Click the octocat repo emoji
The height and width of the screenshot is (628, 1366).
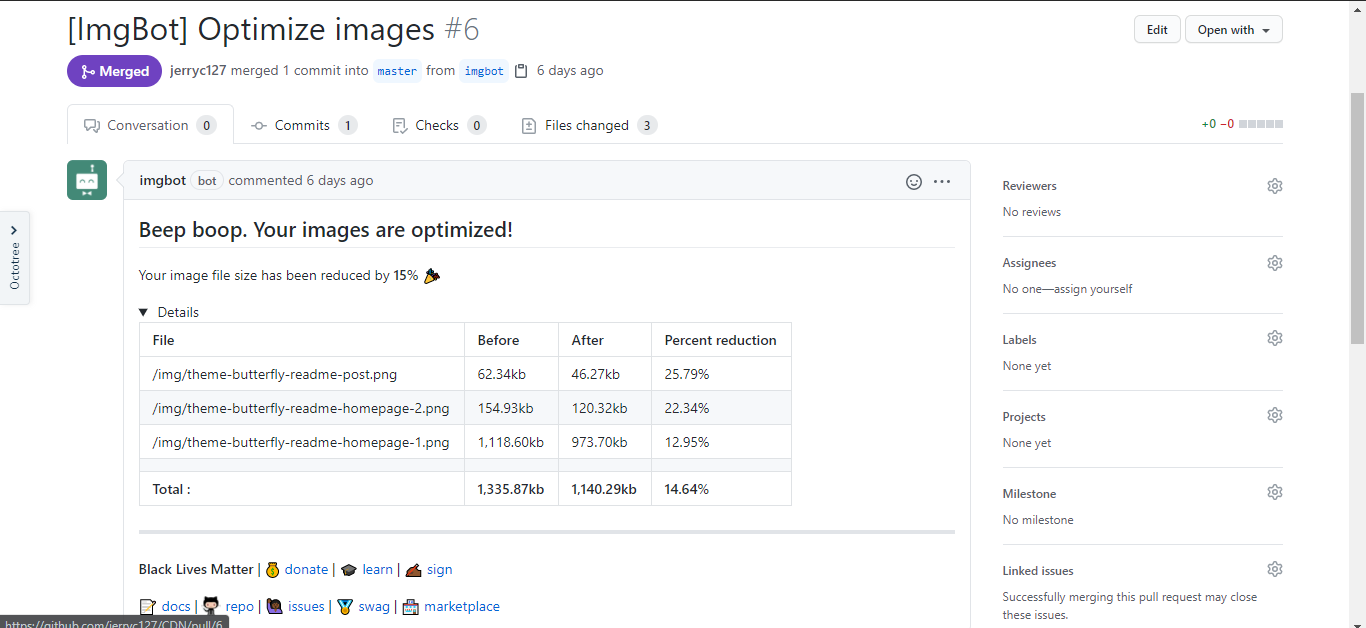point(211,606)
